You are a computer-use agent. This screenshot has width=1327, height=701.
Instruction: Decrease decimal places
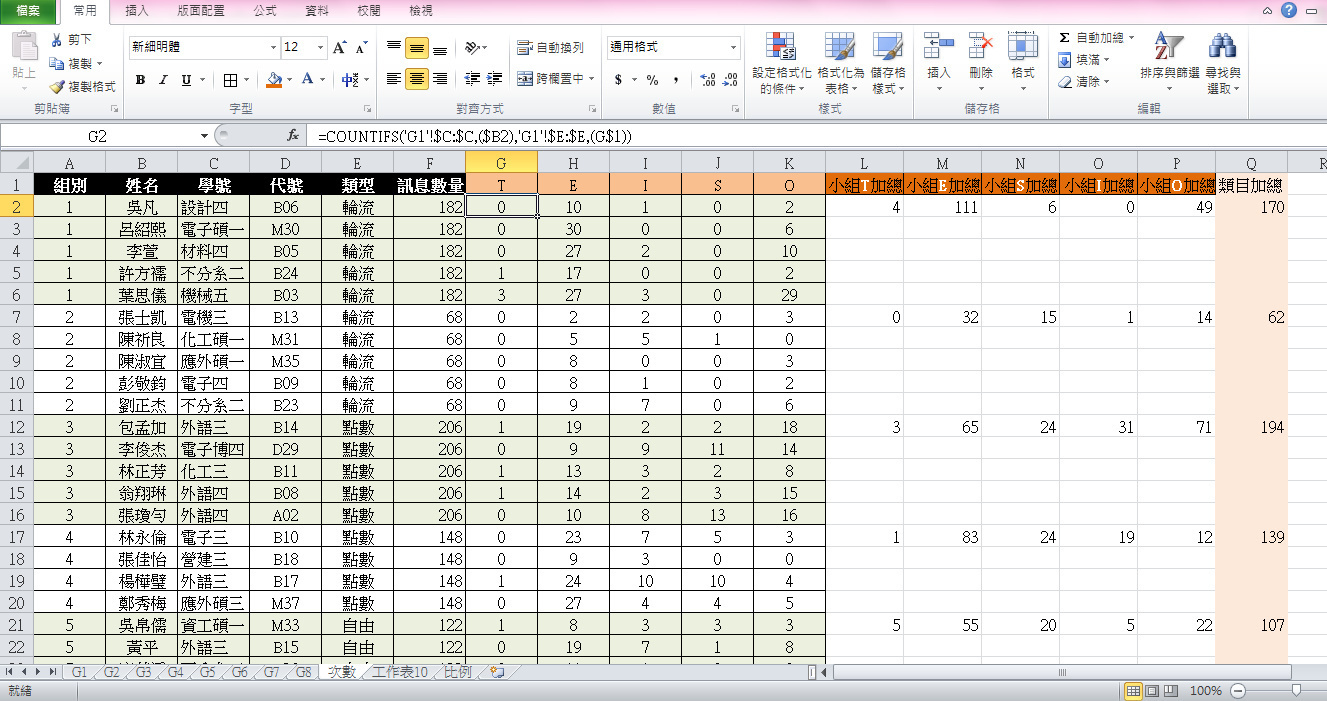731,79
